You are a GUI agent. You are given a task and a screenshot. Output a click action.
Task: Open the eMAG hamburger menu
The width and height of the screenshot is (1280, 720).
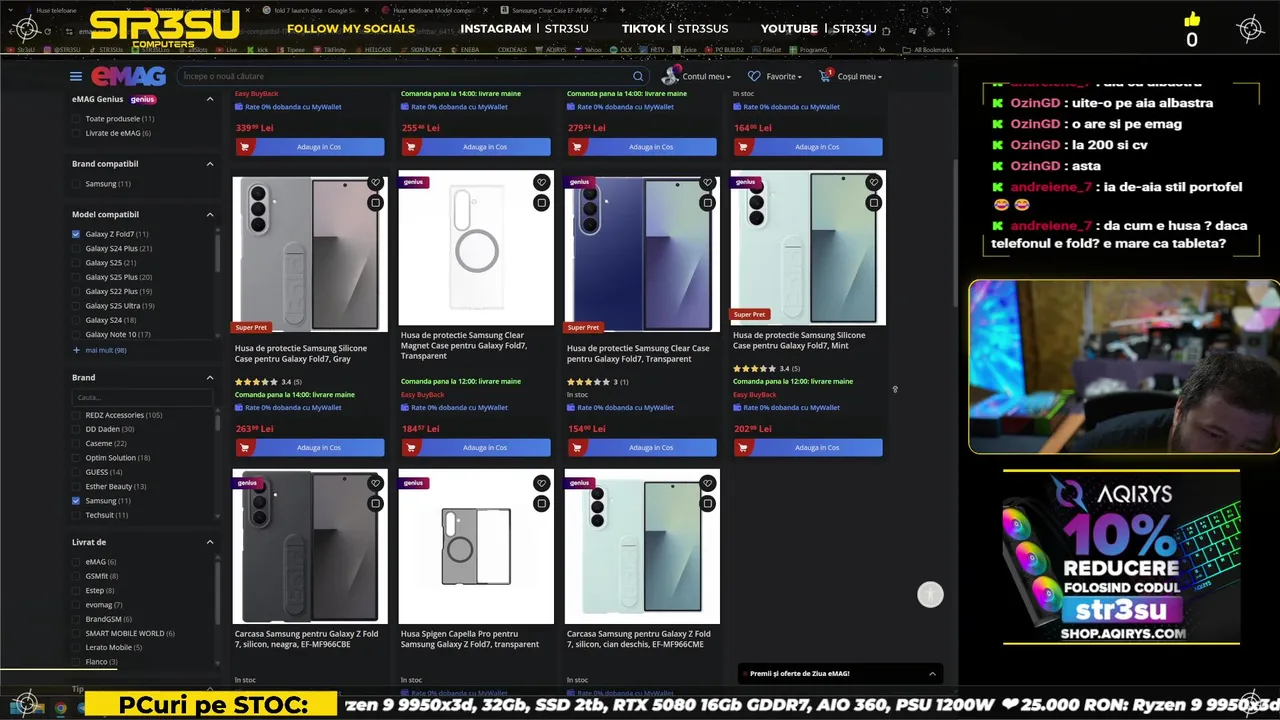pyautogui.click(x=76, y=76)
